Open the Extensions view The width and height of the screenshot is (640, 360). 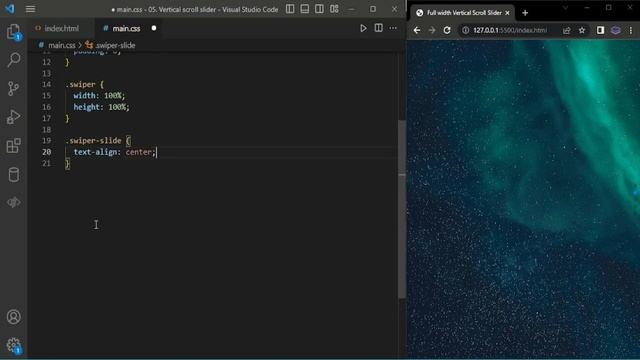(x=13, y=146)
